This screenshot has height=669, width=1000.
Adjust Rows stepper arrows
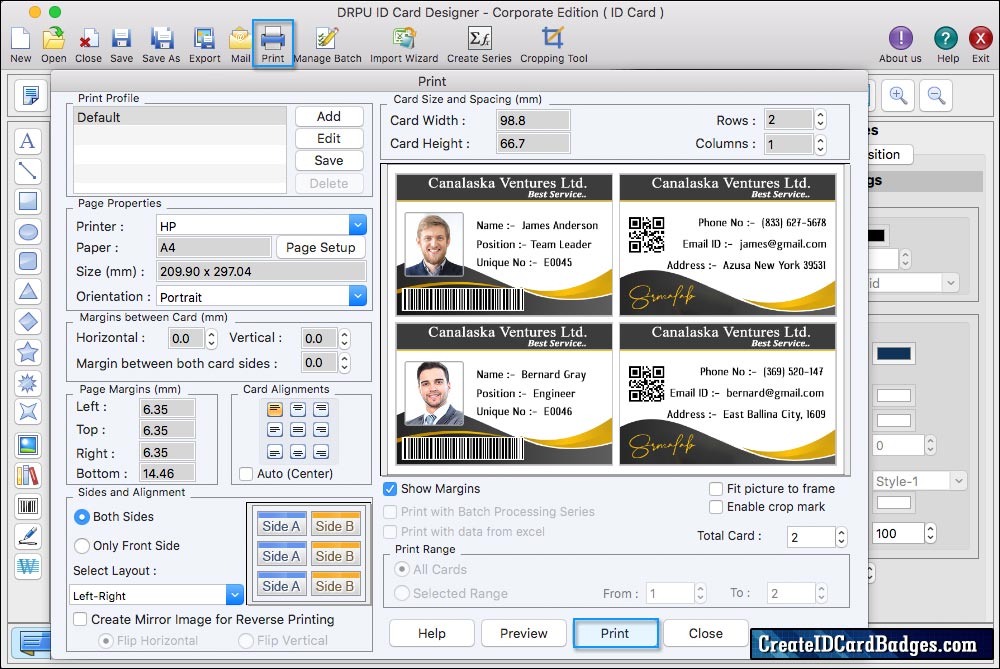[820, 120]
